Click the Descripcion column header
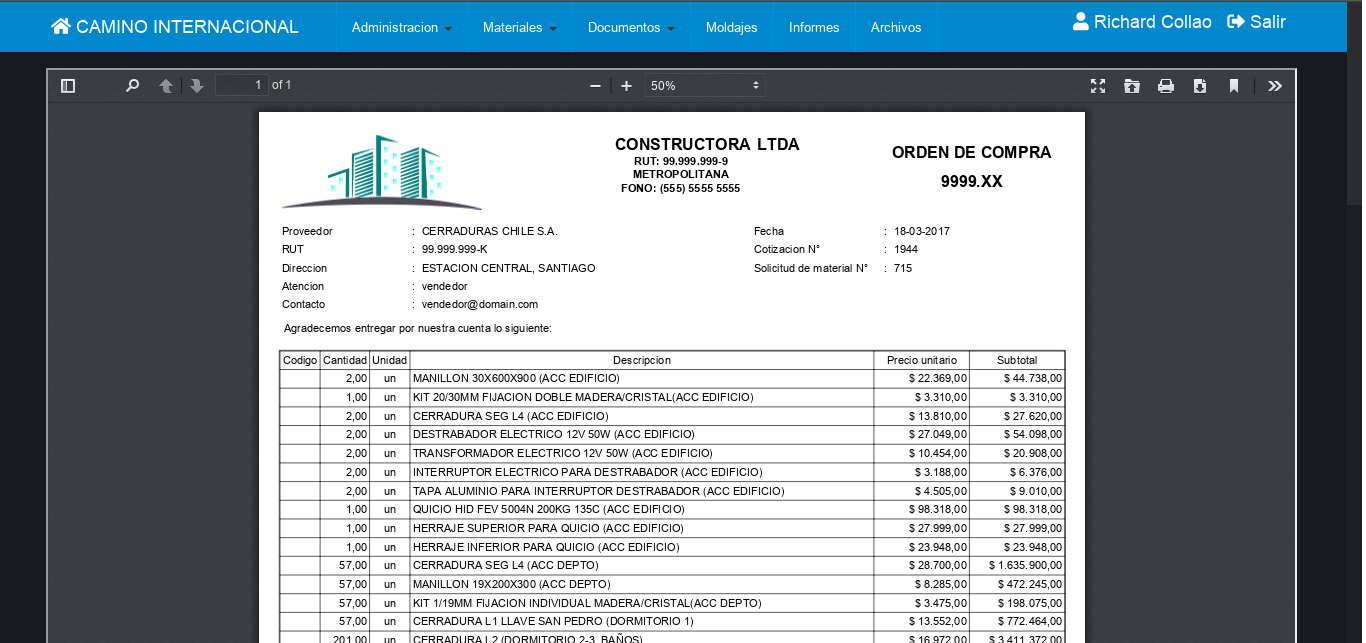Screen dimensions: 1366x643 pos(642,360)
